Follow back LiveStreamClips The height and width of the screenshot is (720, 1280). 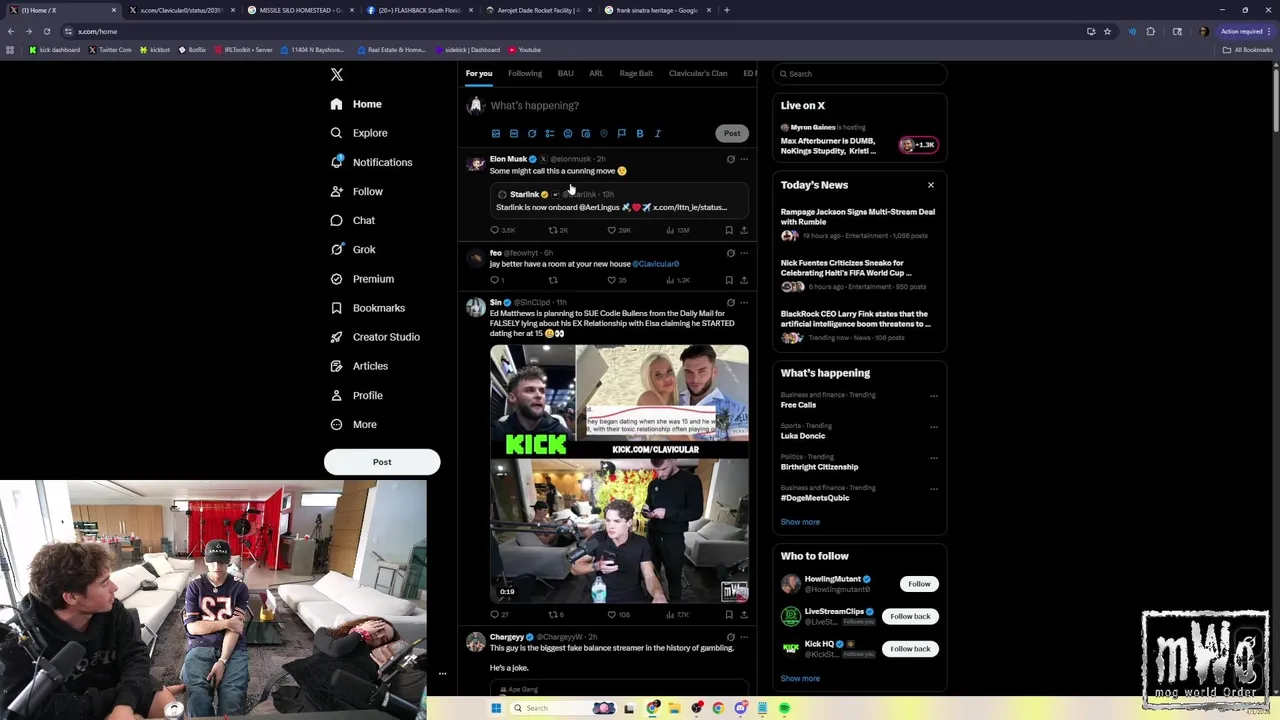point(910,616)
